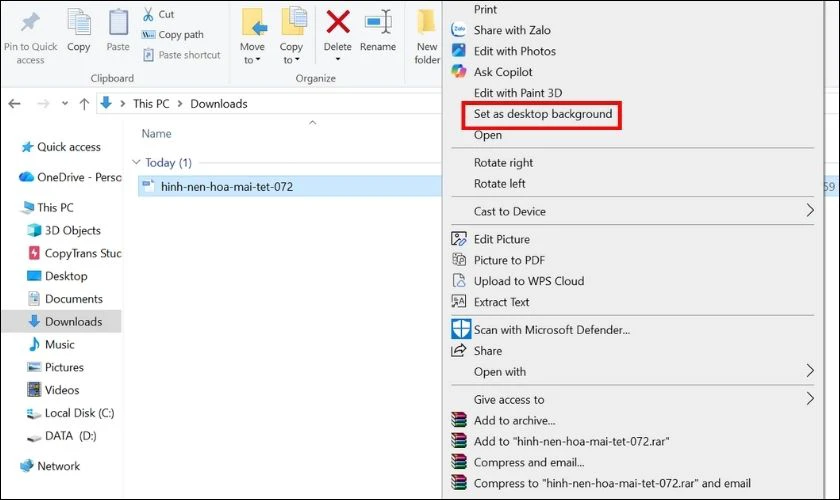The width and height of the screenshot is (840, 500).
Task: Open the Copy to dropdown
Action: (x=291, y=60)
